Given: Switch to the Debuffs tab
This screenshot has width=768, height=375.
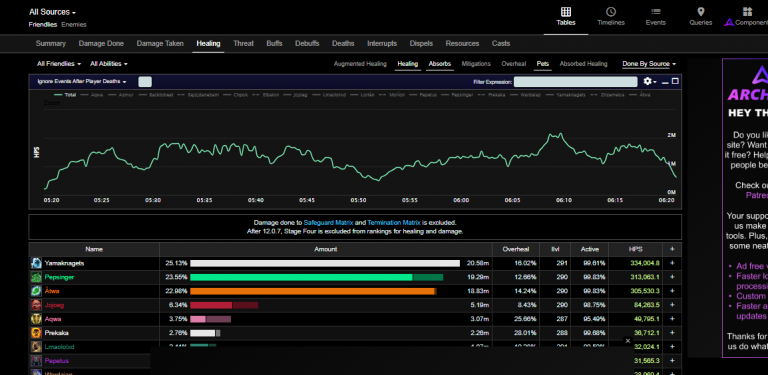Looking at the screenshot, I should (x=307, y=44).
